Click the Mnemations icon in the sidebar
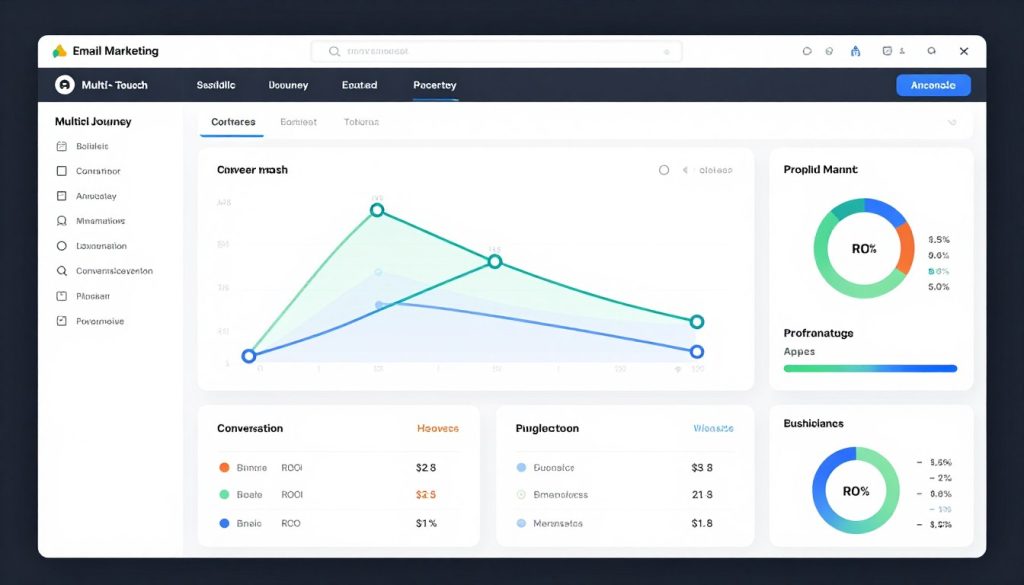 [x=62, y=221]
